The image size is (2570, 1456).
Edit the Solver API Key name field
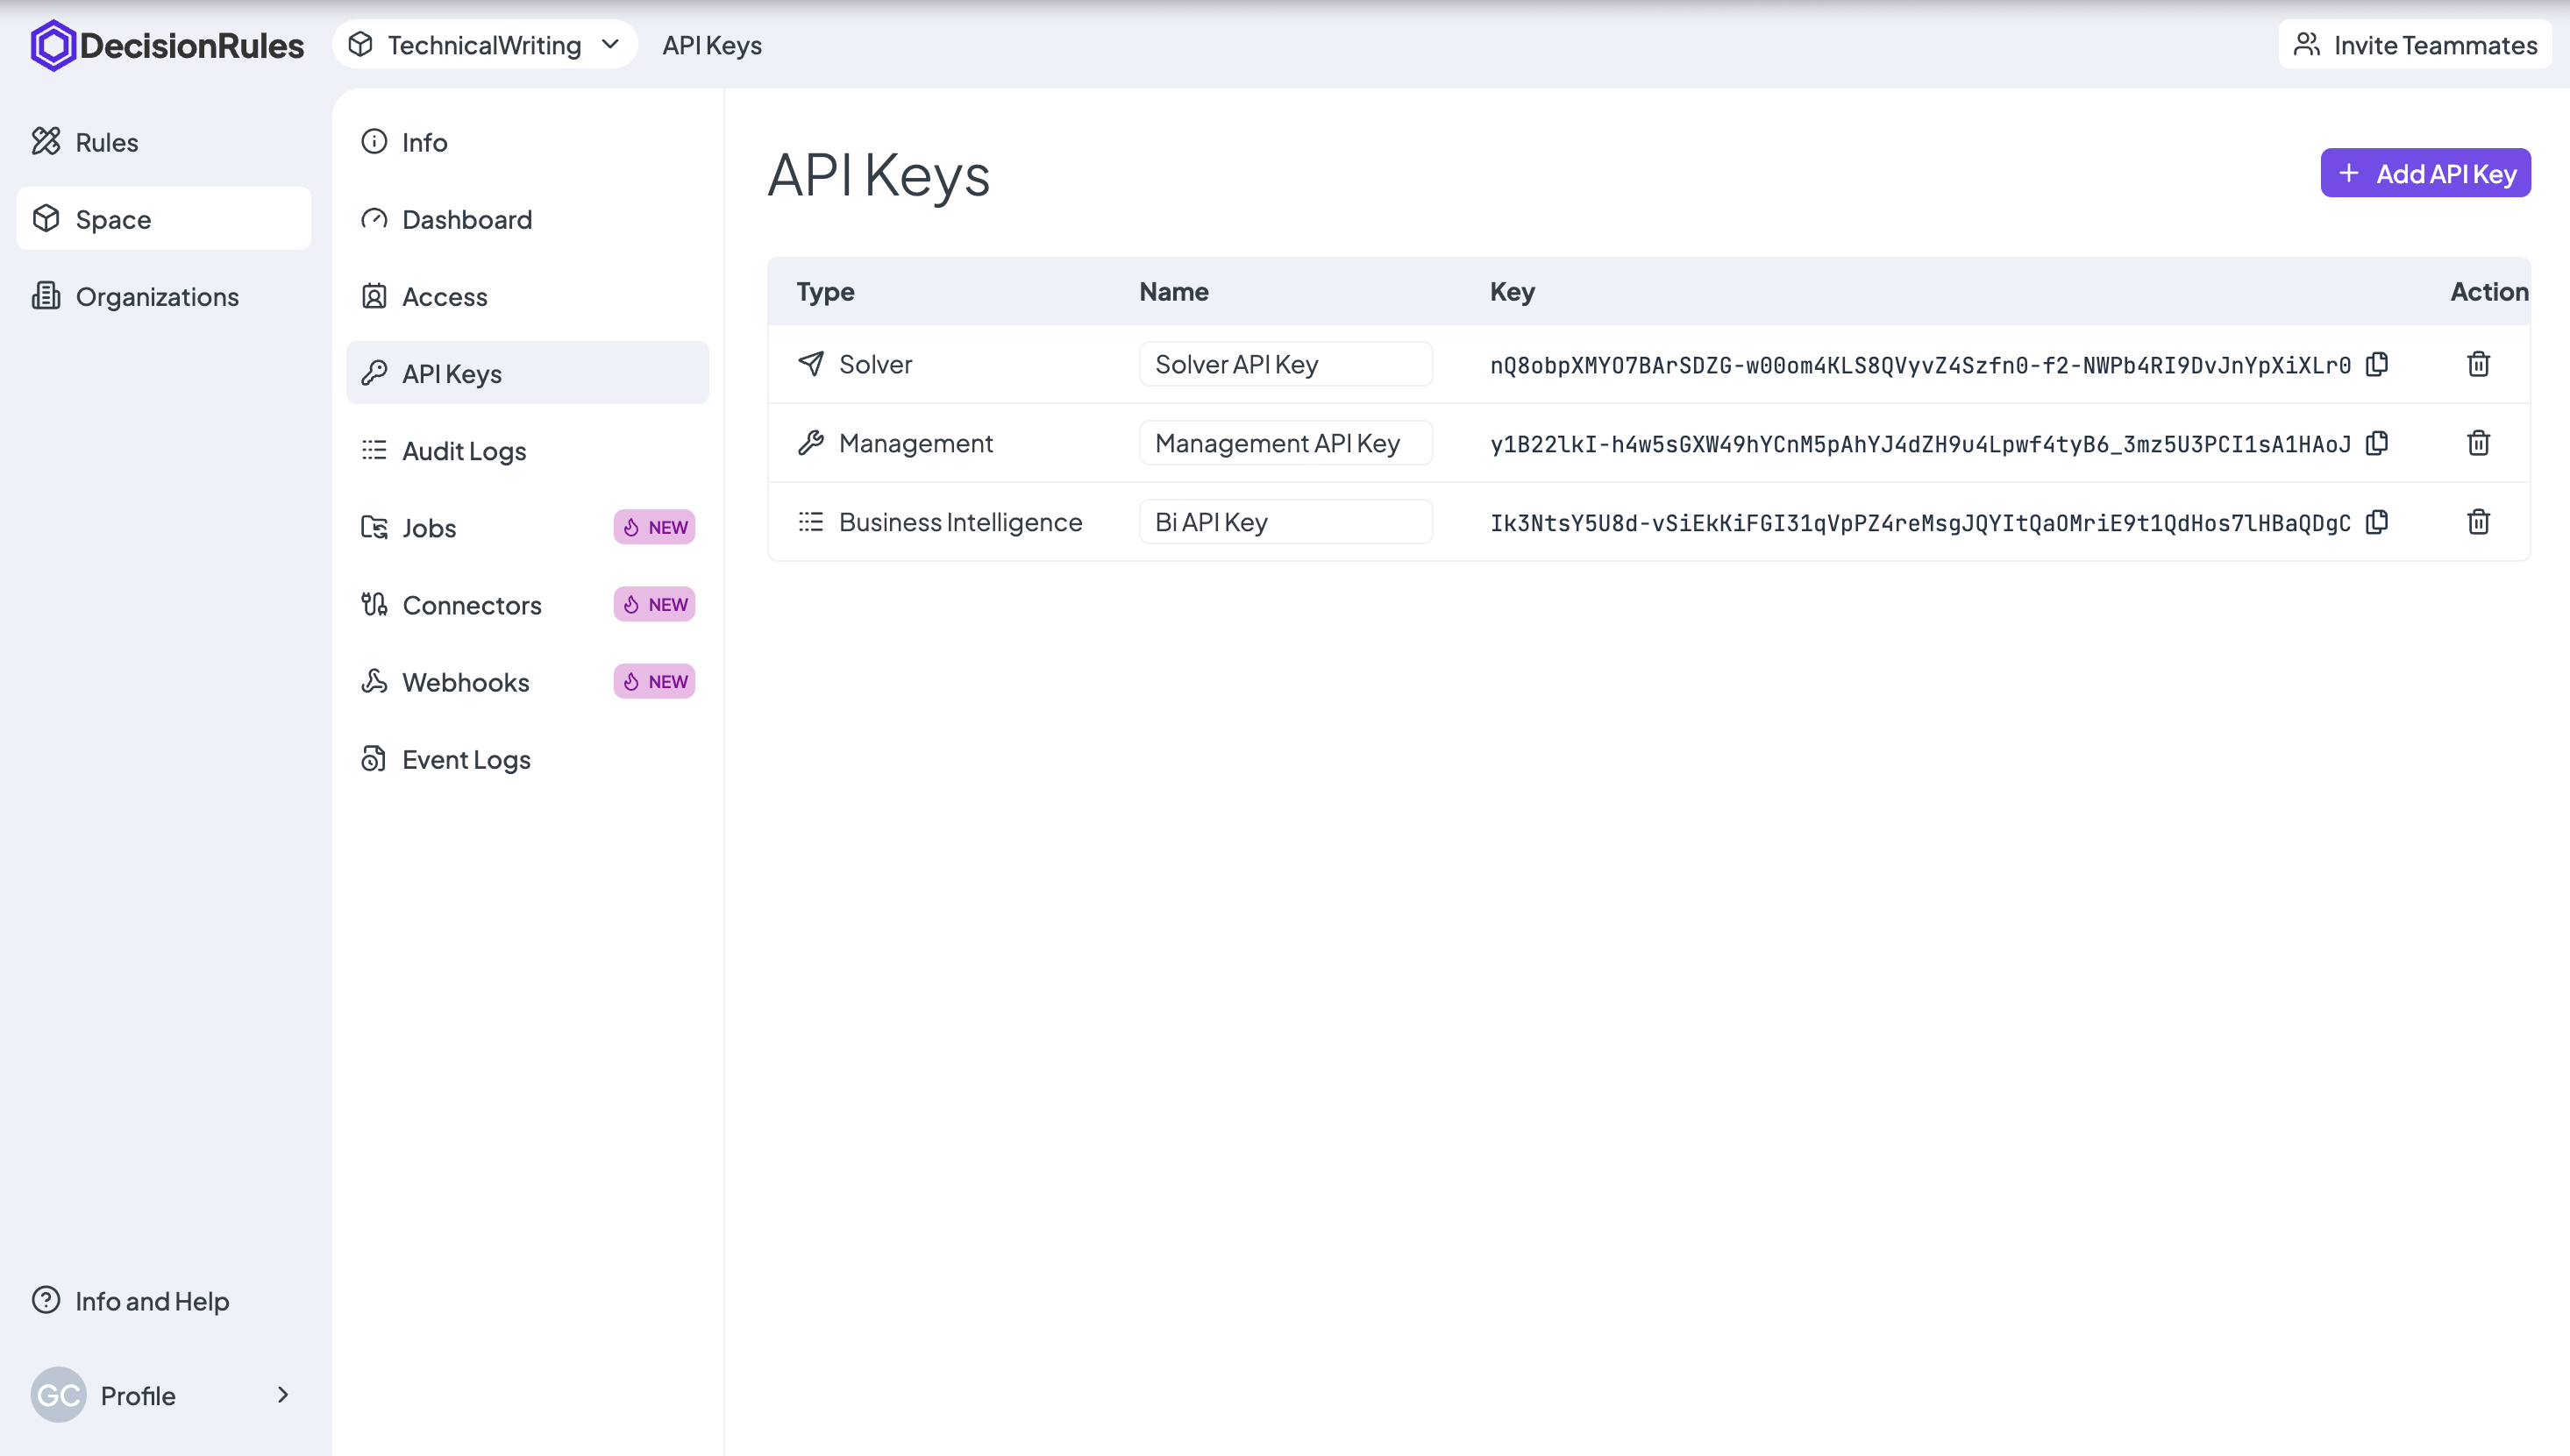(1285, 364)
